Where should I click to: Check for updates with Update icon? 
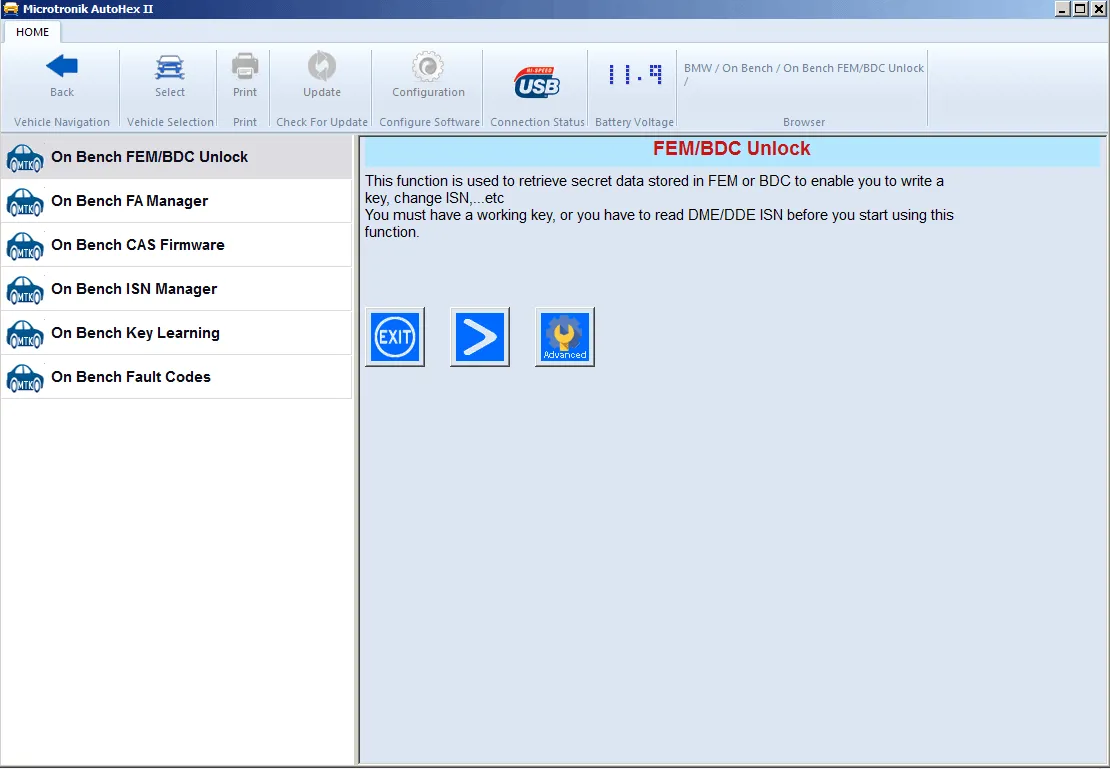point(322,67)
